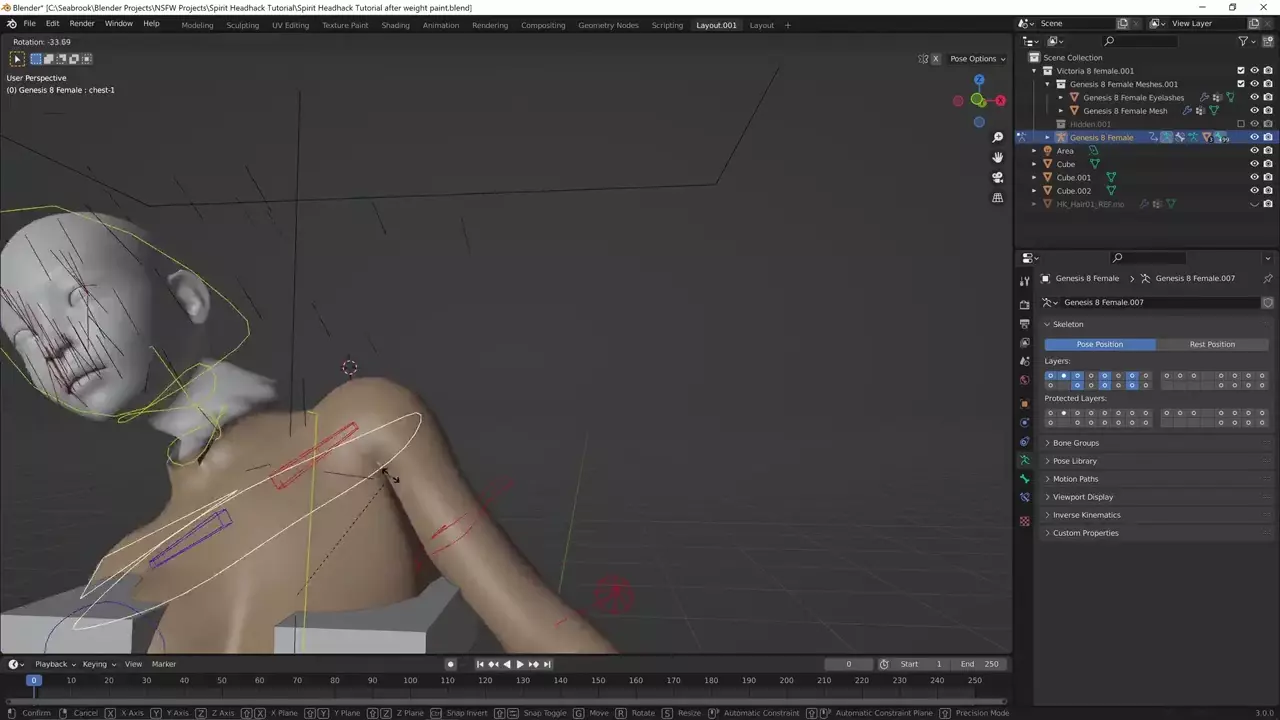
Task: Uncheck the Victoria 8 female.001 collection checkbox
Action: (x=1241, y=71)
